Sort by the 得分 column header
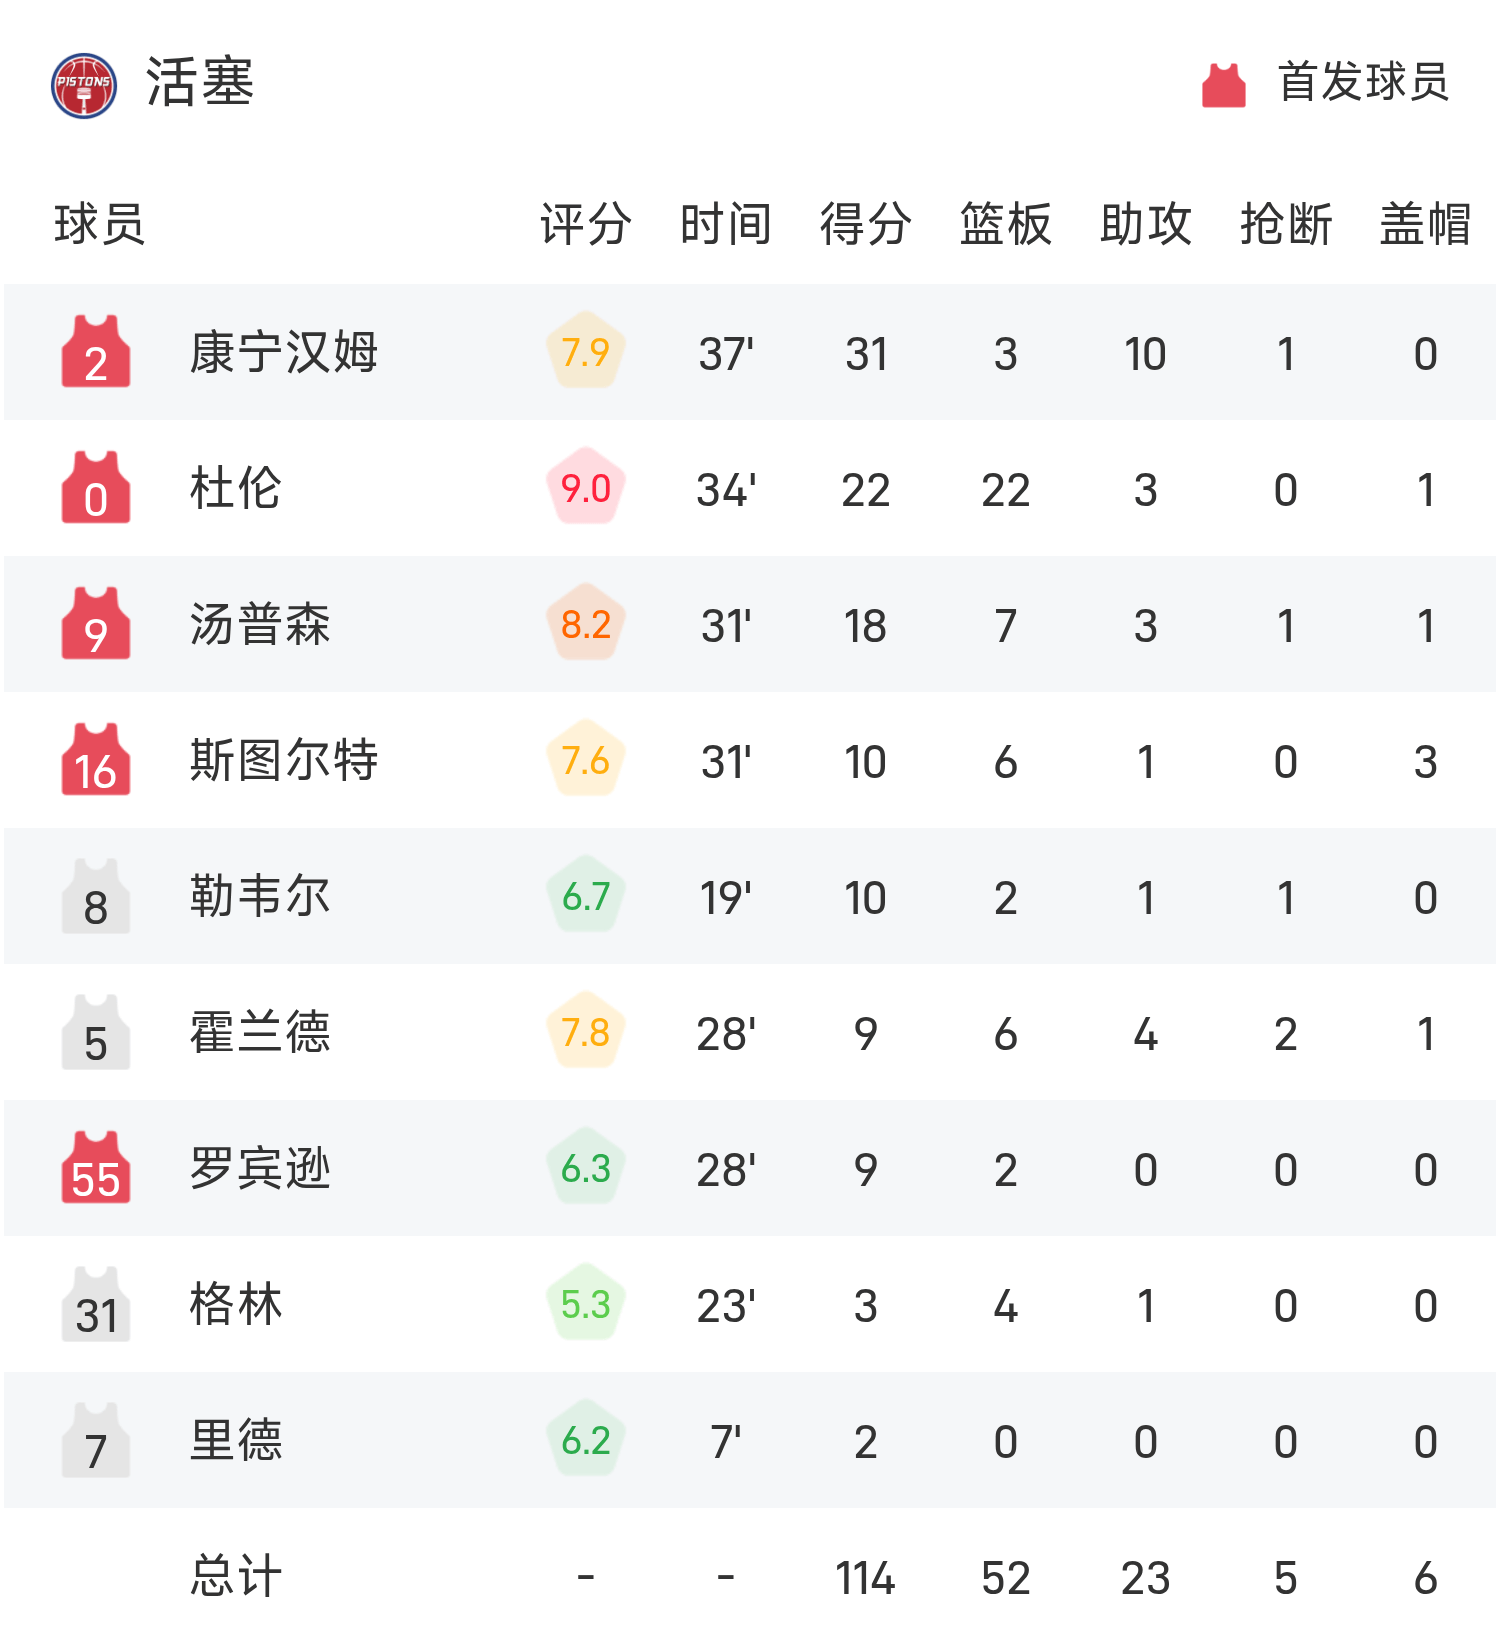1500x1648 pixels. click(865, 224)
